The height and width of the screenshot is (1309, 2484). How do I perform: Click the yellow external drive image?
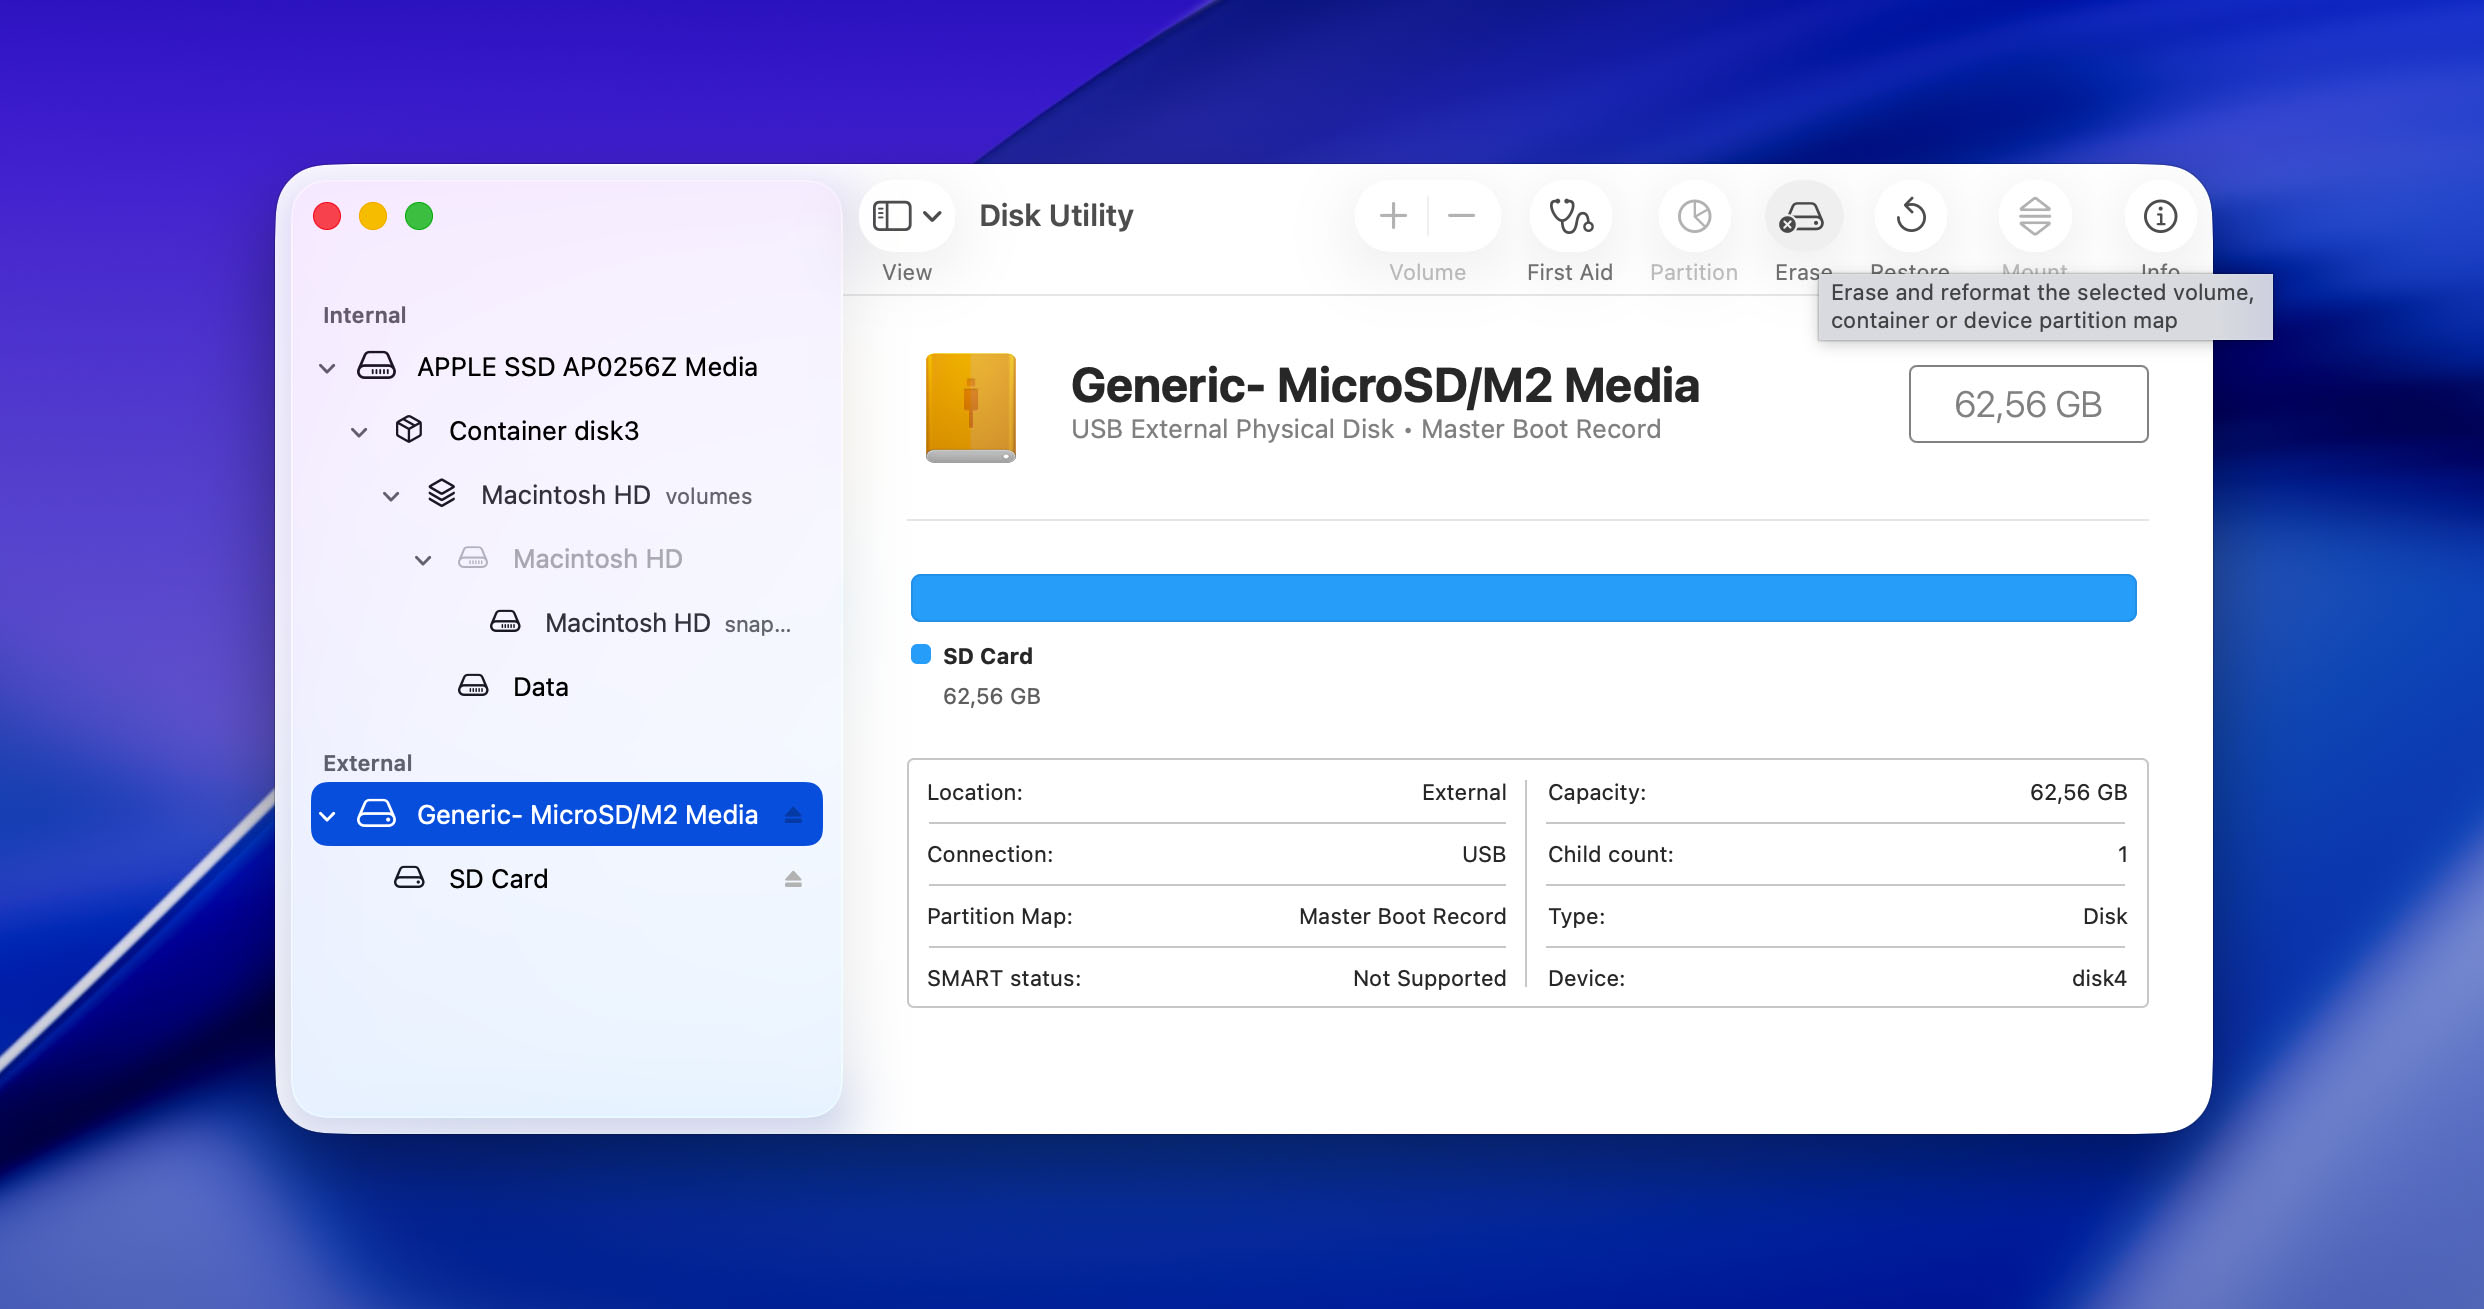pos(970,408)
